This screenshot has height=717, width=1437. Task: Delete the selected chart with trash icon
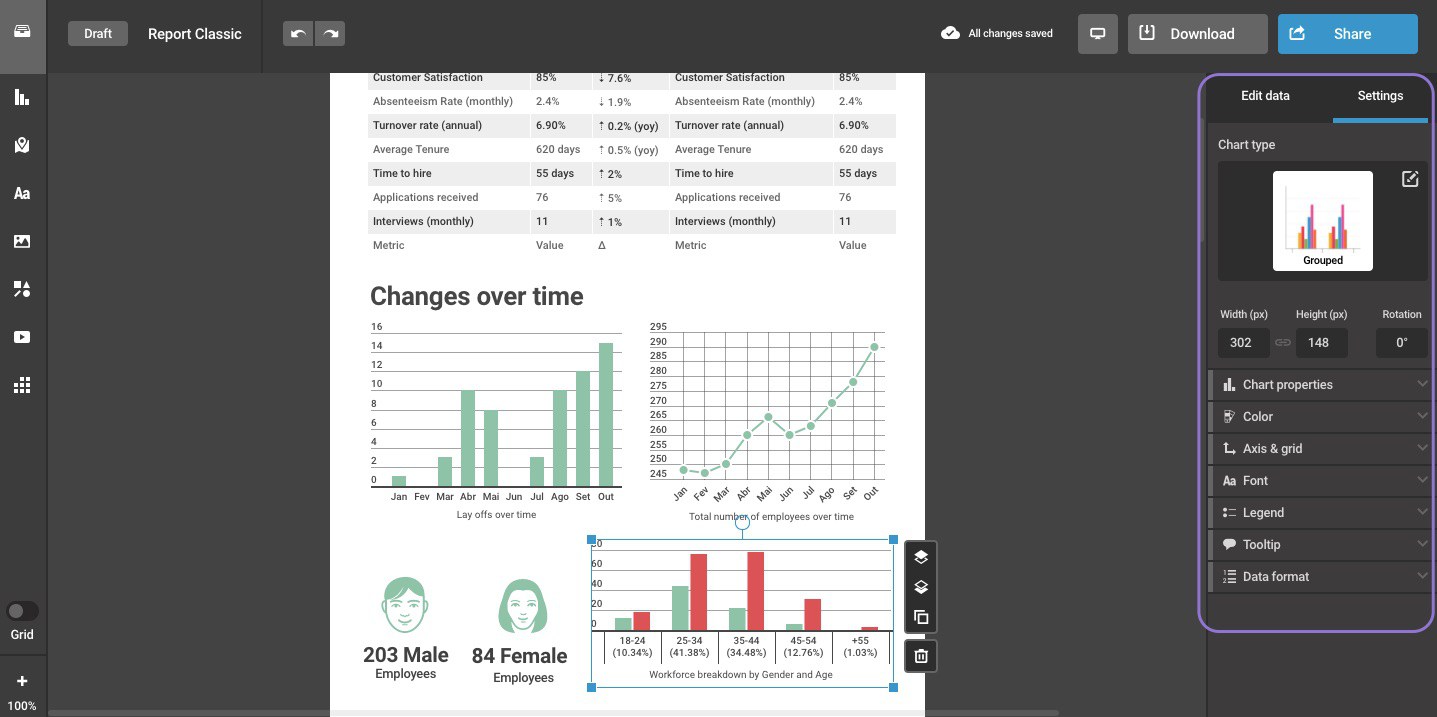(921, 657)
